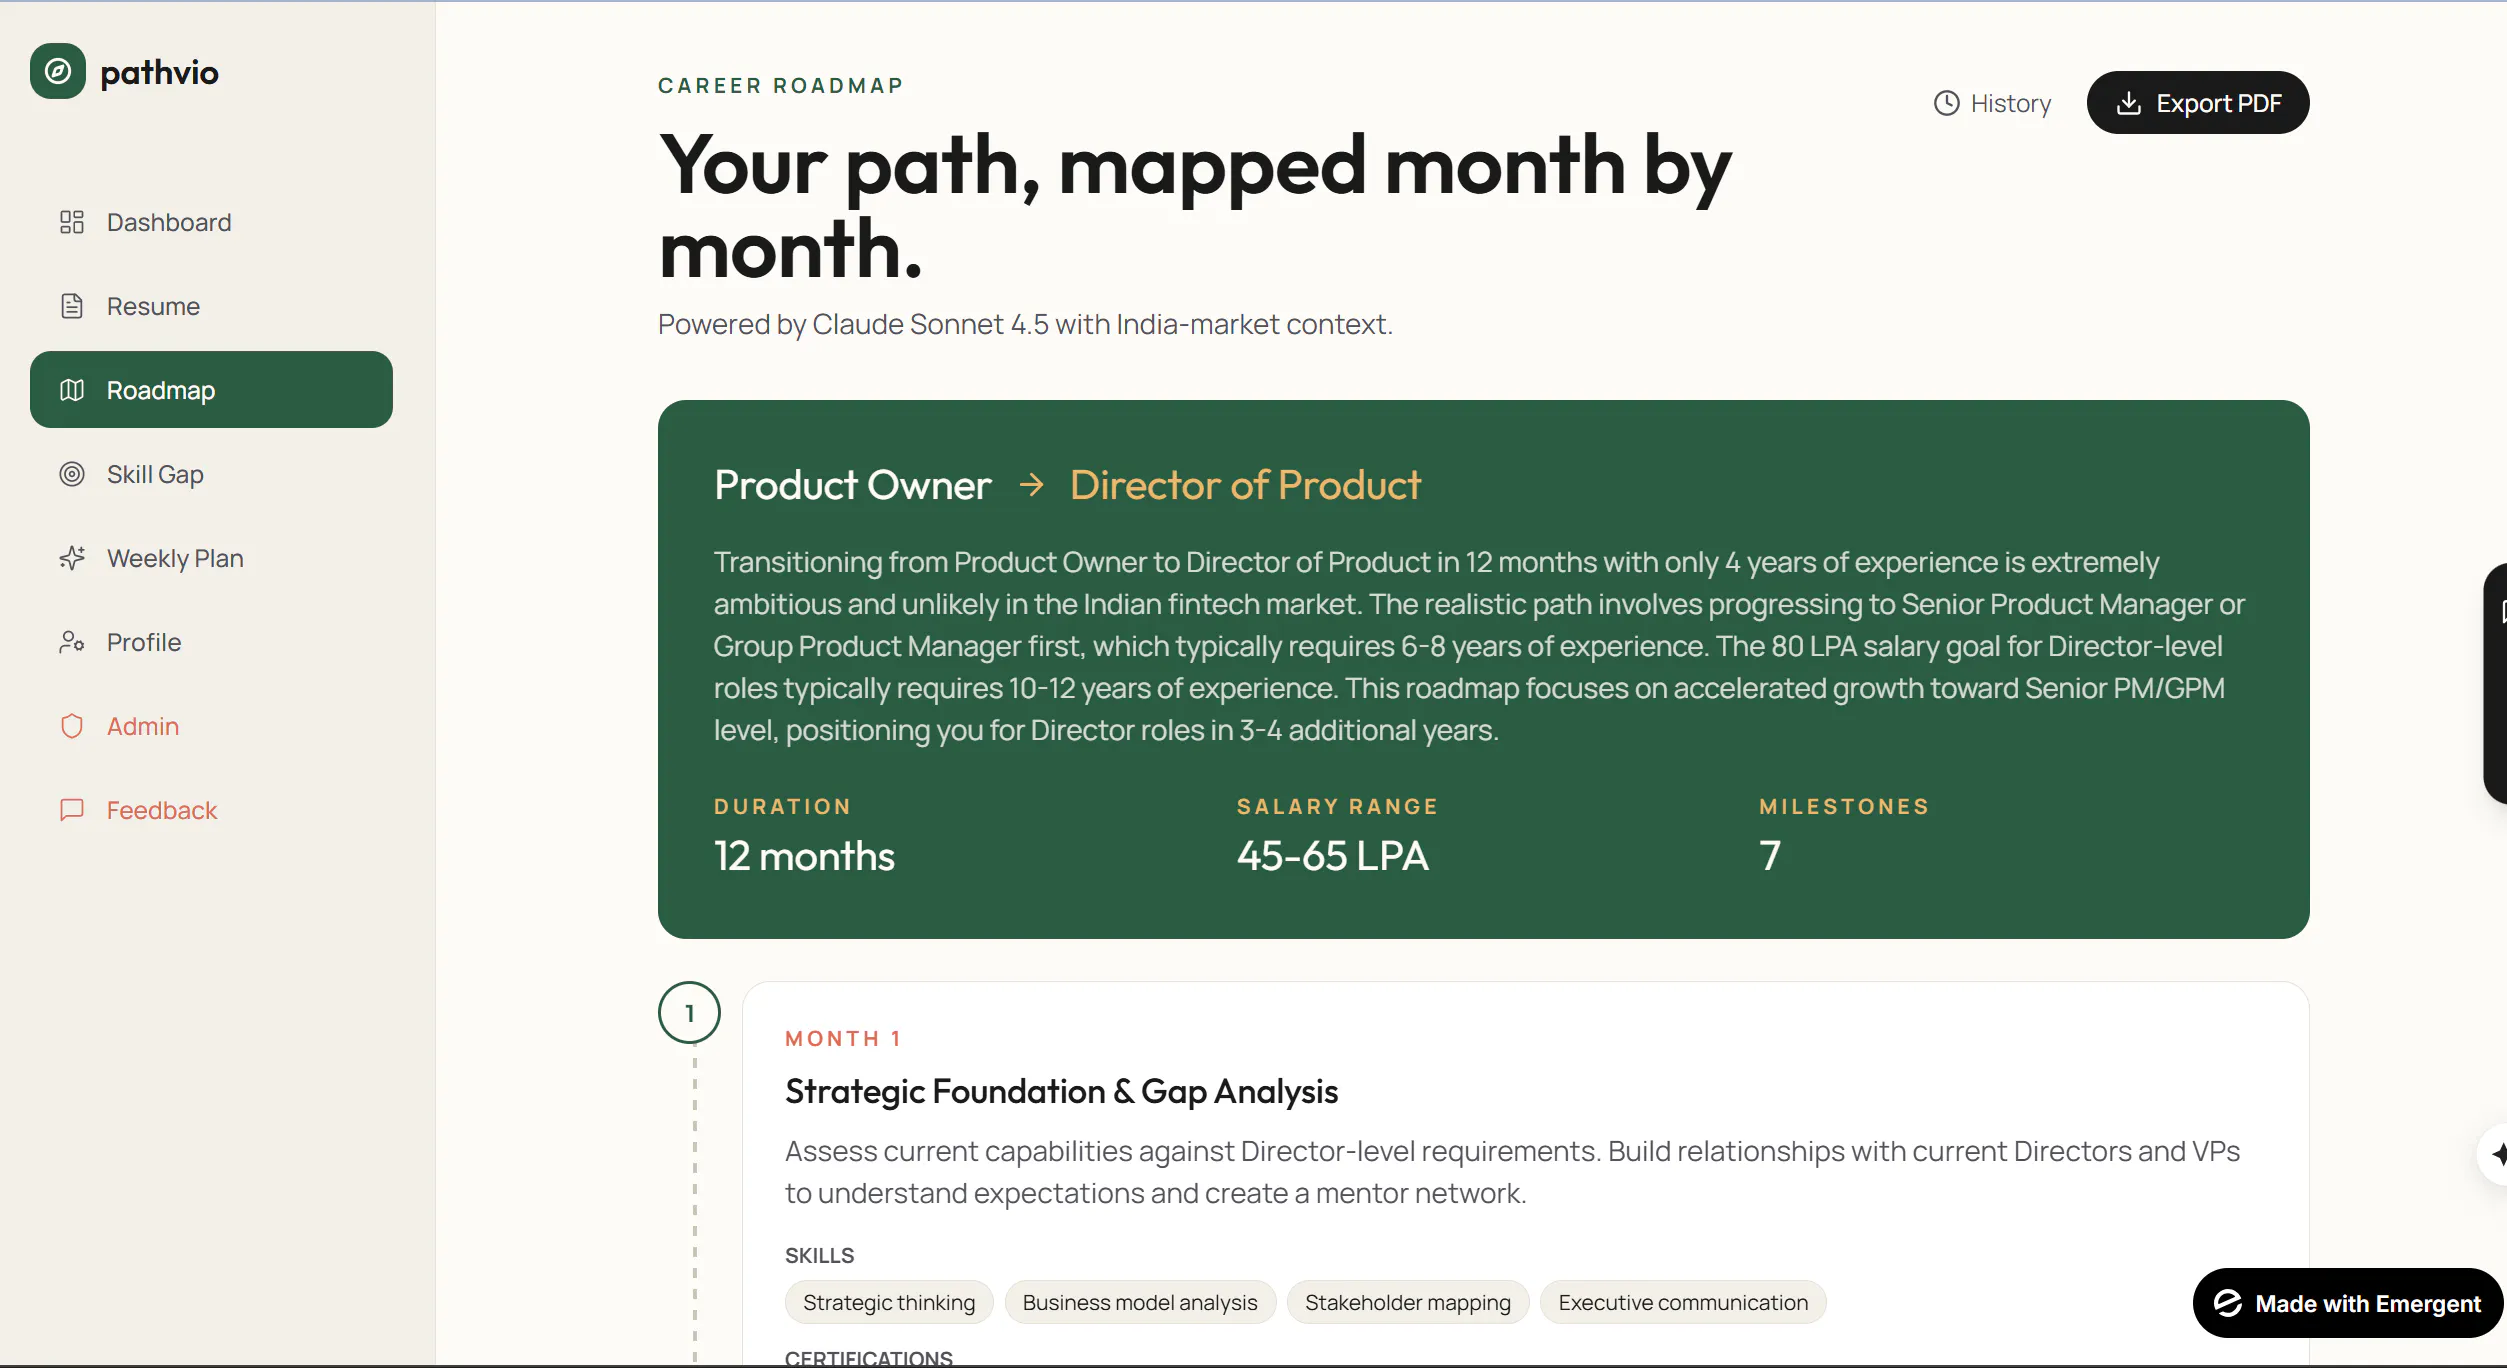Open Dashboard via its grid icon
Viewport: 2507px width, 1368px height.
point(72,222)
